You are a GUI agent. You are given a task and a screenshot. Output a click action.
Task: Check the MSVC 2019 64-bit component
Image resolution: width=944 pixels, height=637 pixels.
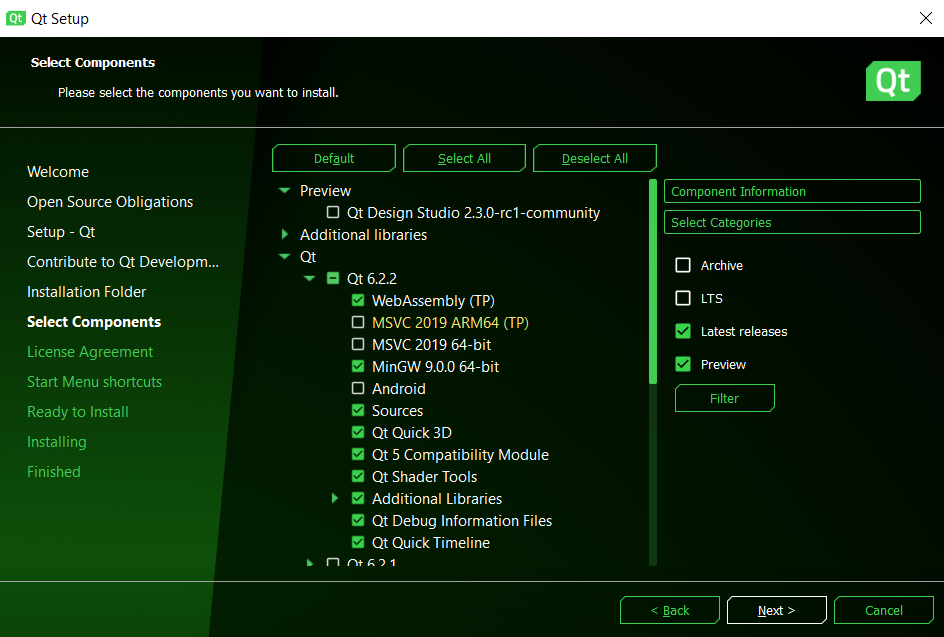point(358,344)
